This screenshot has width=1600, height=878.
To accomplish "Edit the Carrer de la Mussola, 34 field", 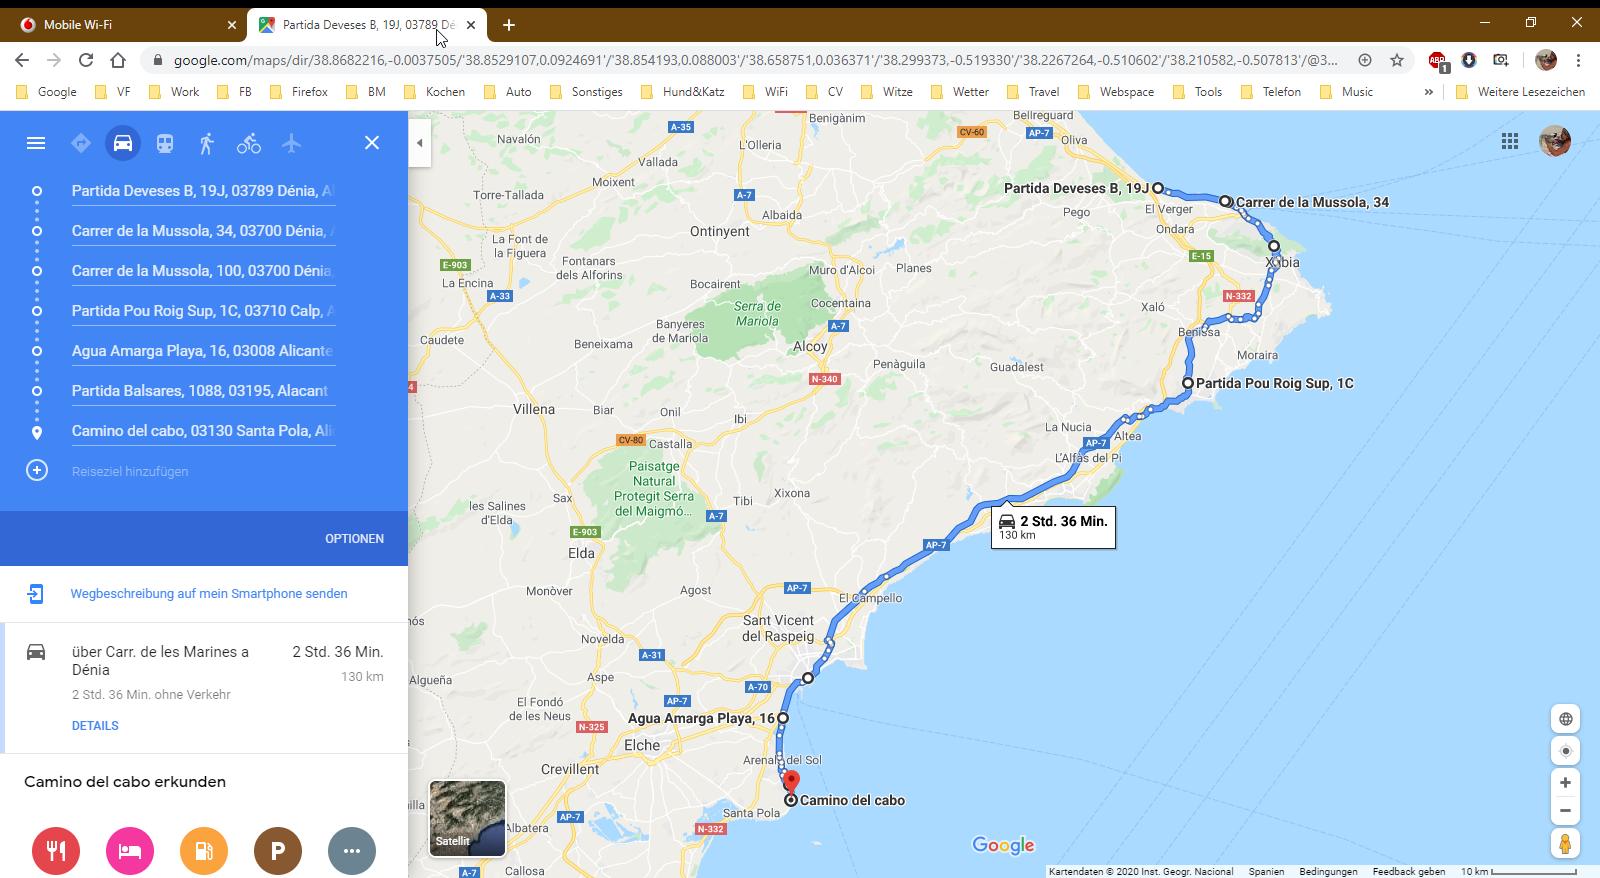I will point(203,231).
